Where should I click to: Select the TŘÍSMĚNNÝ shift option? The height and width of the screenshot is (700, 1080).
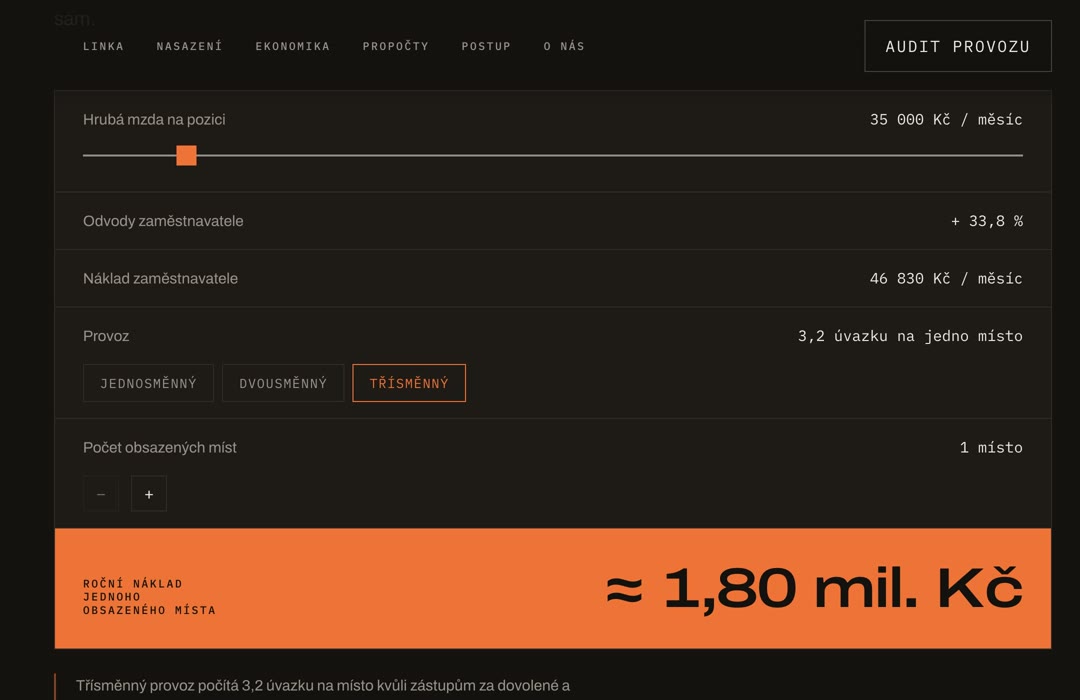coord(409,383)
